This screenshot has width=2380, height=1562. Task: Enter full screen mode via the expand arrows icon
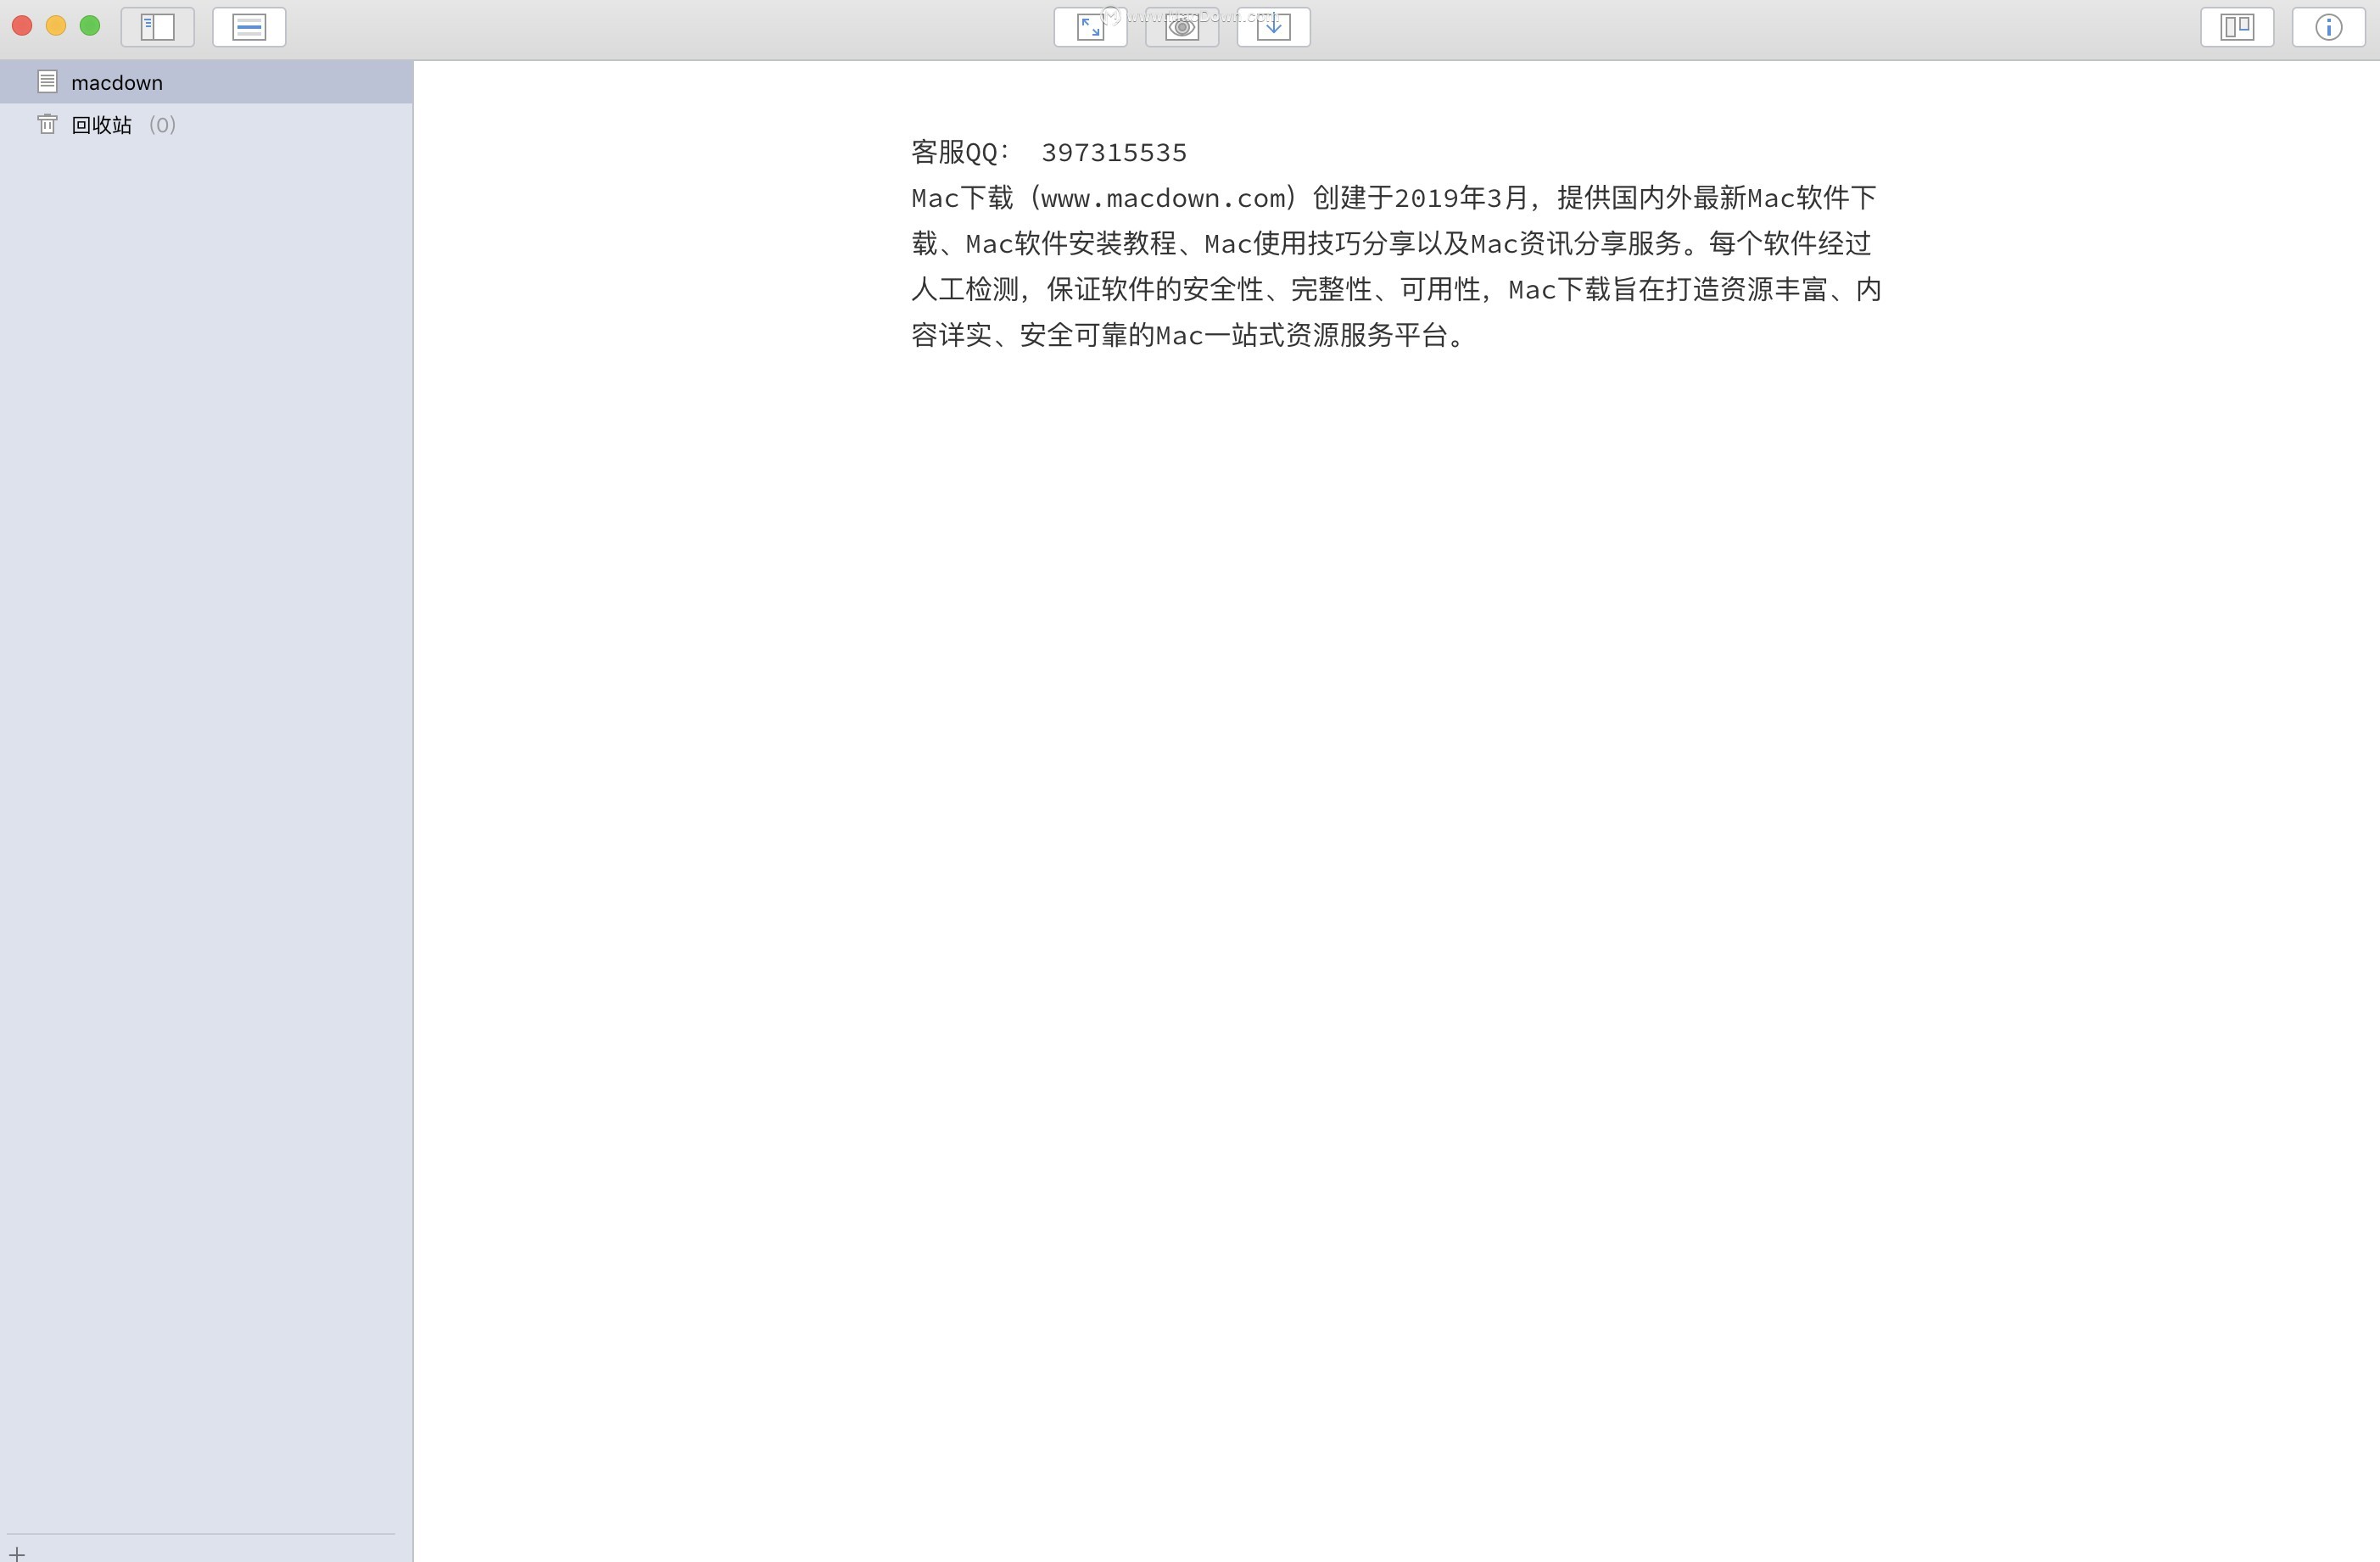click(1090, 27)
